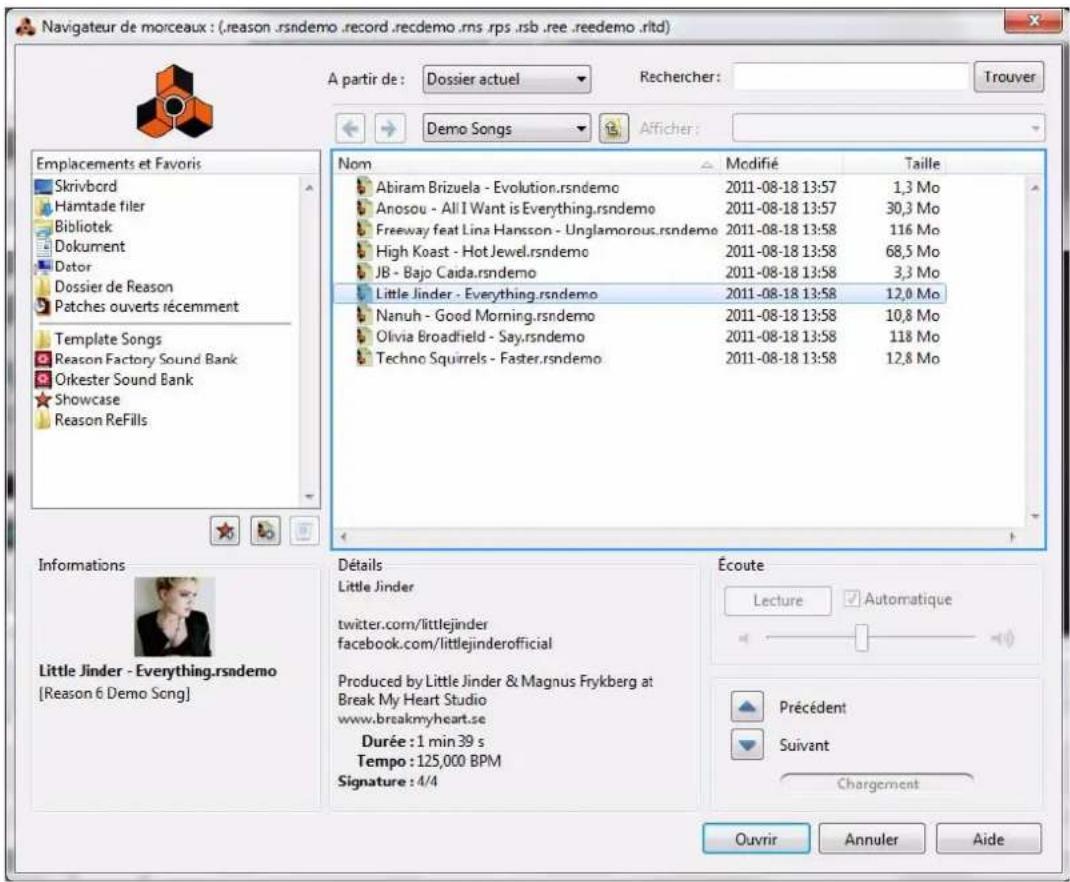This screenshot has height=882, width=1070.
Task: Click file icon of Abiram Brizuela - Evolution
Action: 364,187
